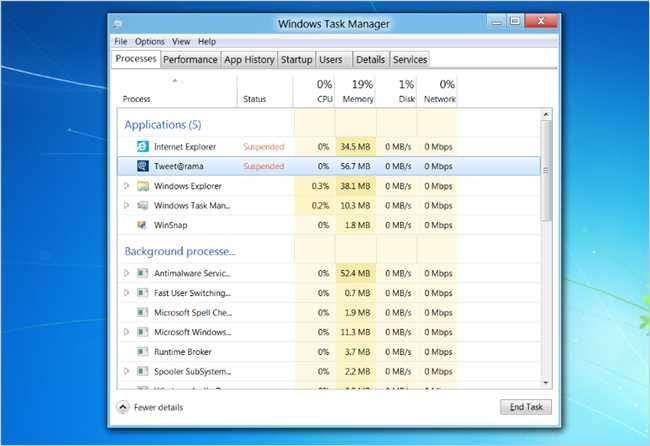Expand the Microsoft Windows process group

click(x=127, y=332)
